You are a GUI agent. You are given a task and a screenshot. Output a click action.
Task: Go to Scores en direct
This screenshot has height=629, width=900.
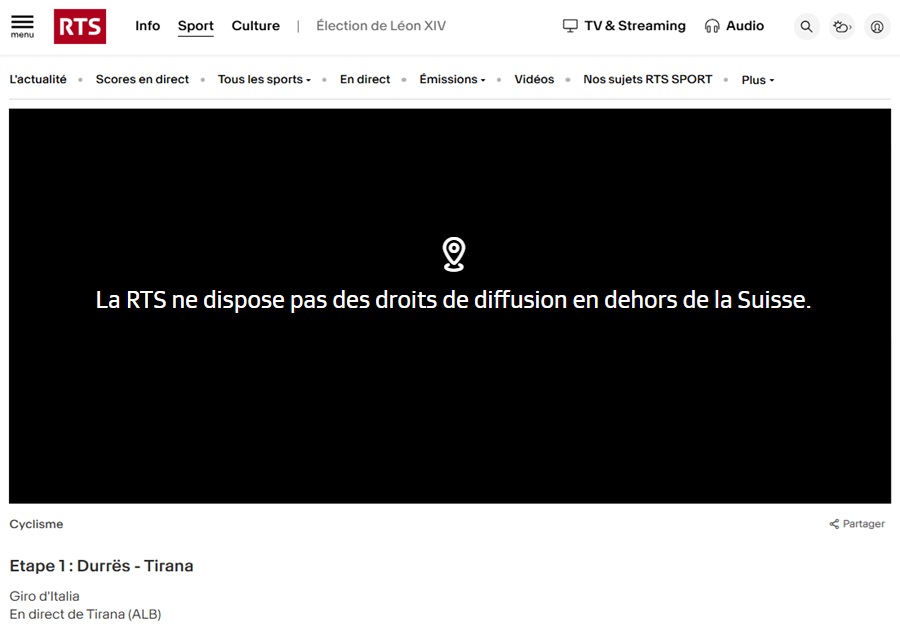click(142, 78)
